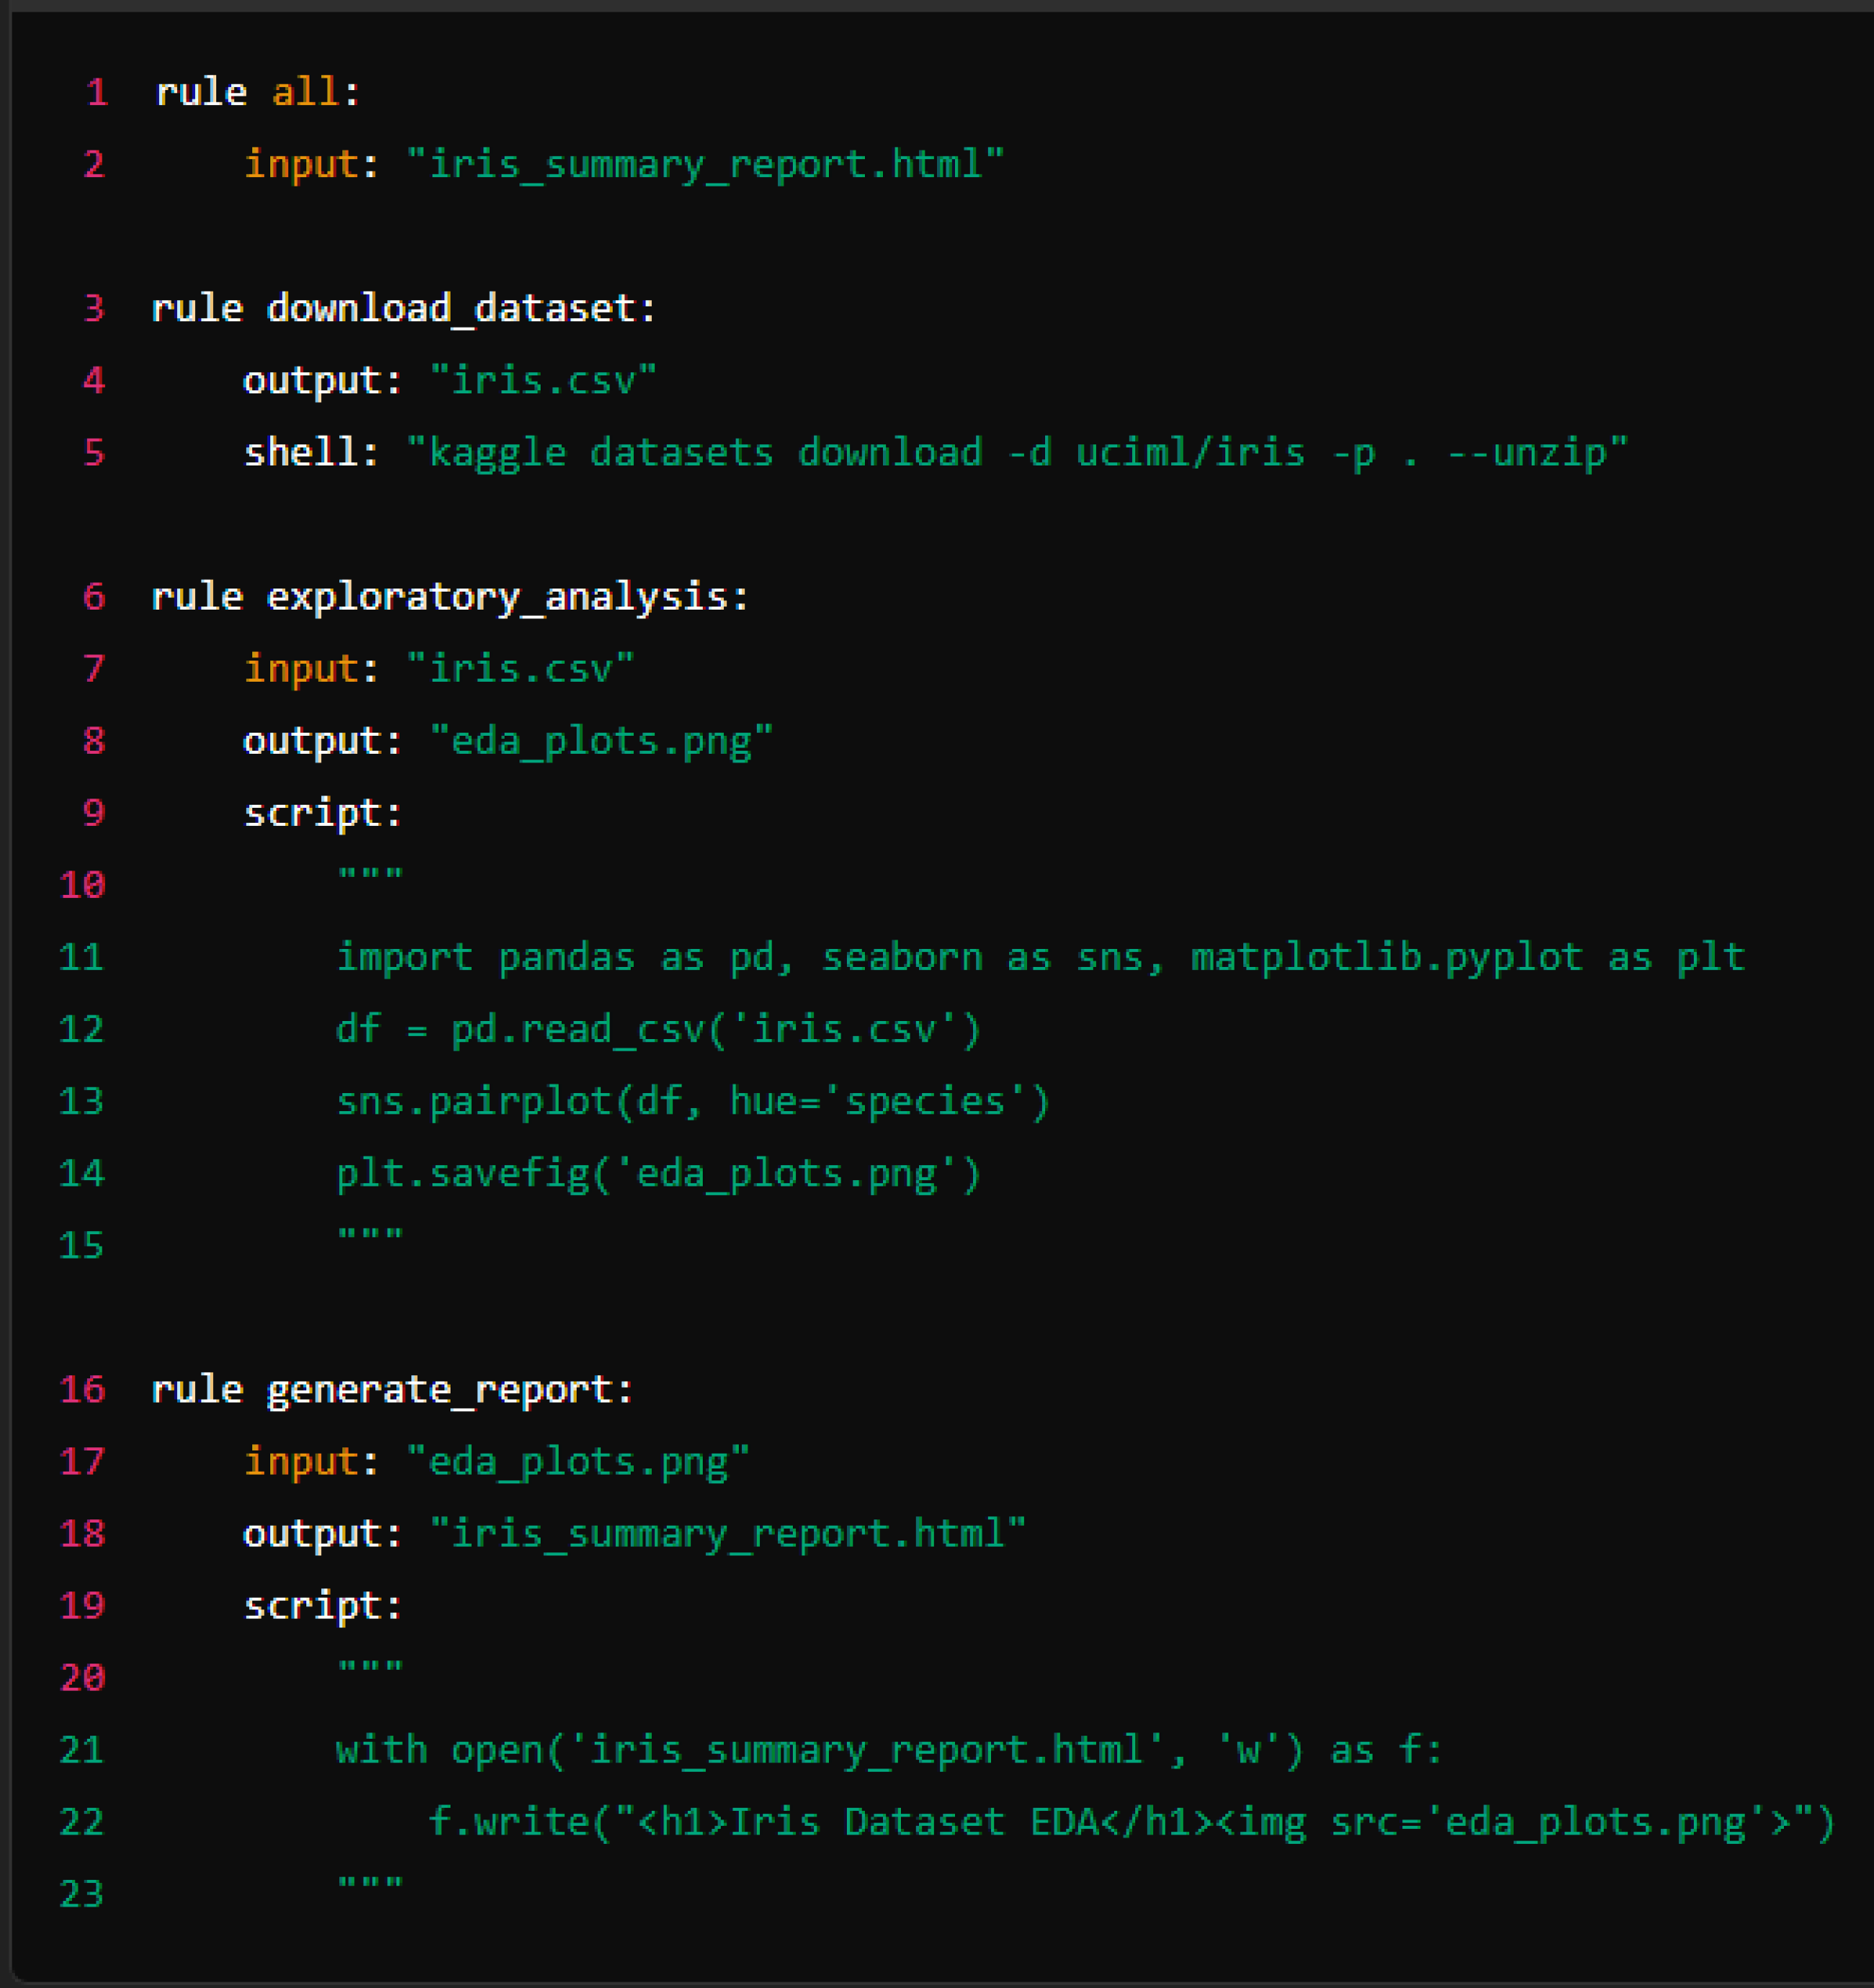This screenshot has width=1874, height=1988.
Task: Click line number 5 in the gutter
Action: point(94,452)
